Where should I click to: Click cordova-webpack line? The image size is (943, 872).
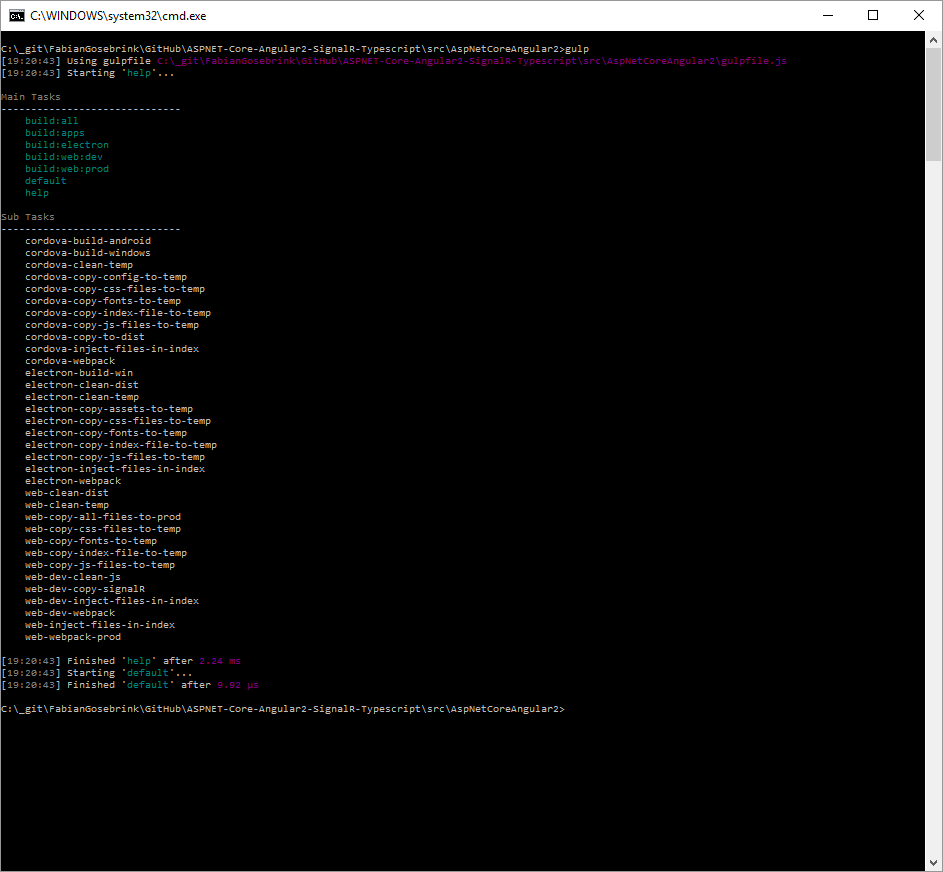[70, 361]
